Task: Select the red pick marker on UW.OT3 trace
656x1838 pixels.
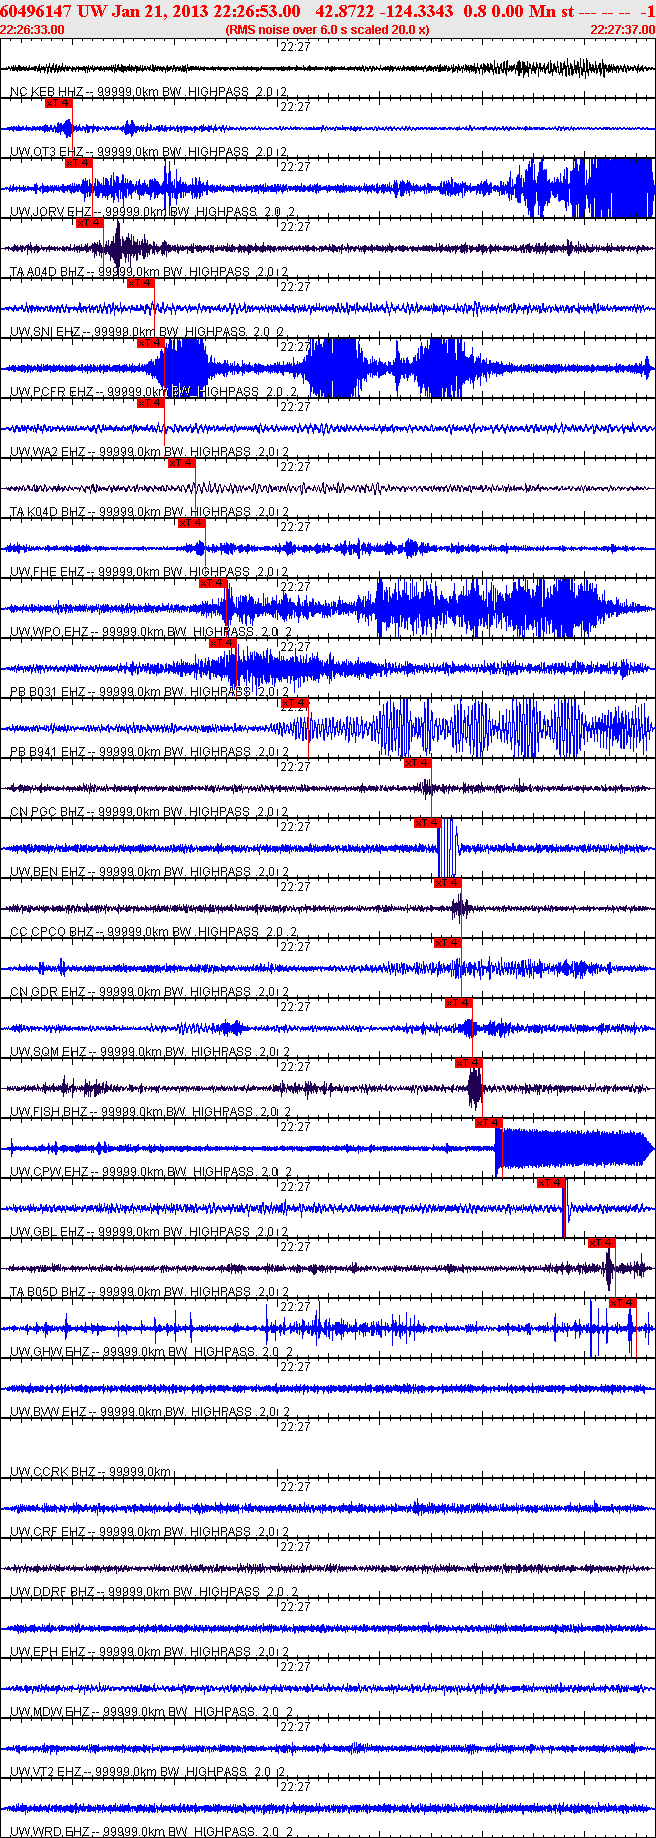Action: [x=59, y=103]
